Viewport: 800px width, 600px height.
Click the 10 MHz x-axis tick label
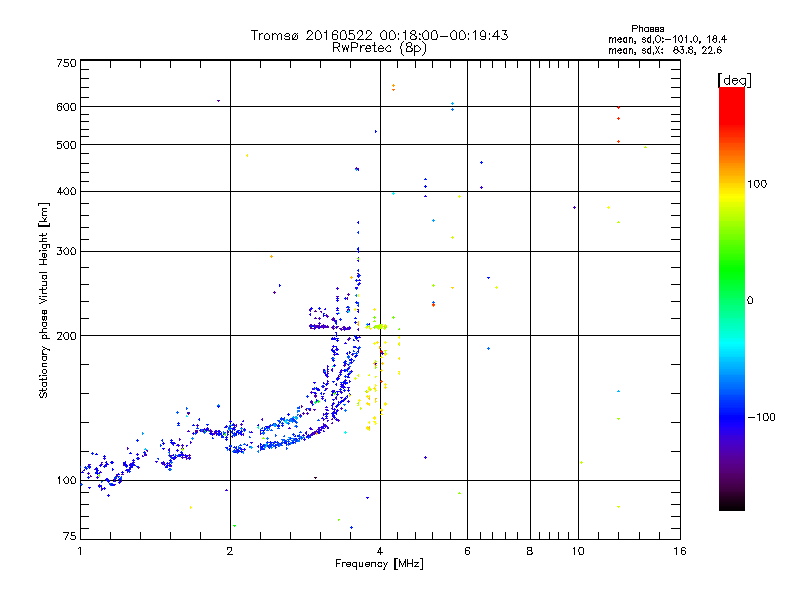[x=577, y=551]
